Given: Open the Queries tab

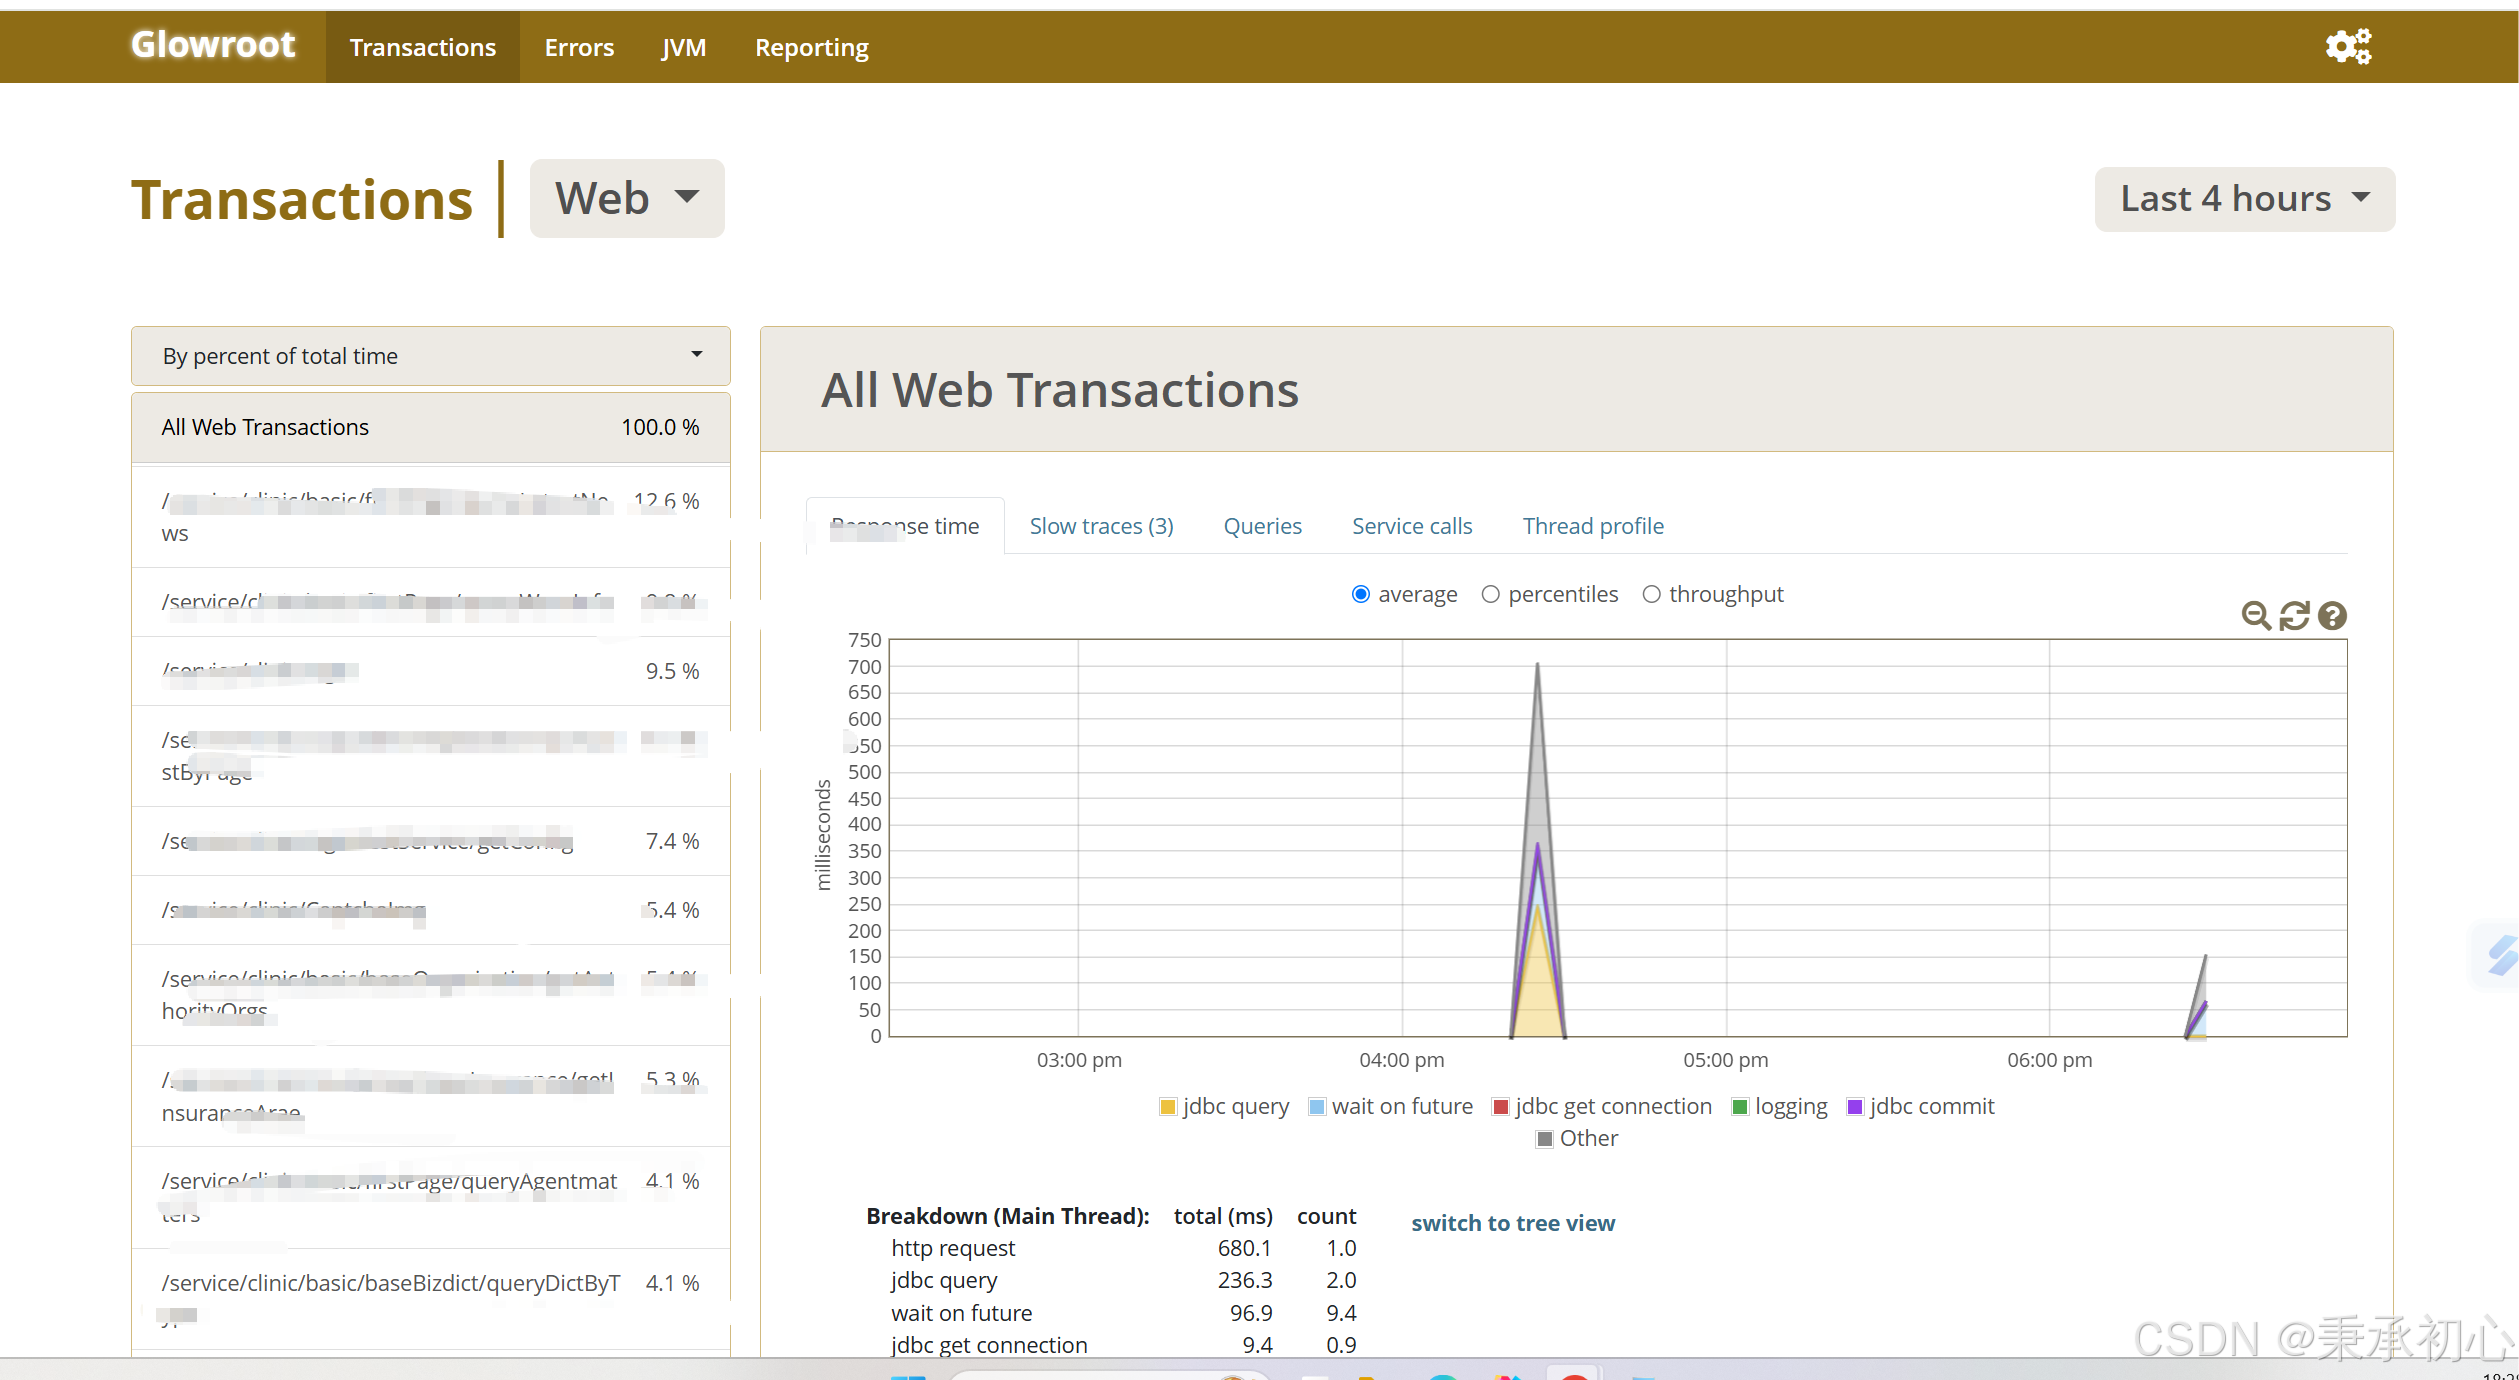Looking at the screenshot, I should [x=1262, y=526].
